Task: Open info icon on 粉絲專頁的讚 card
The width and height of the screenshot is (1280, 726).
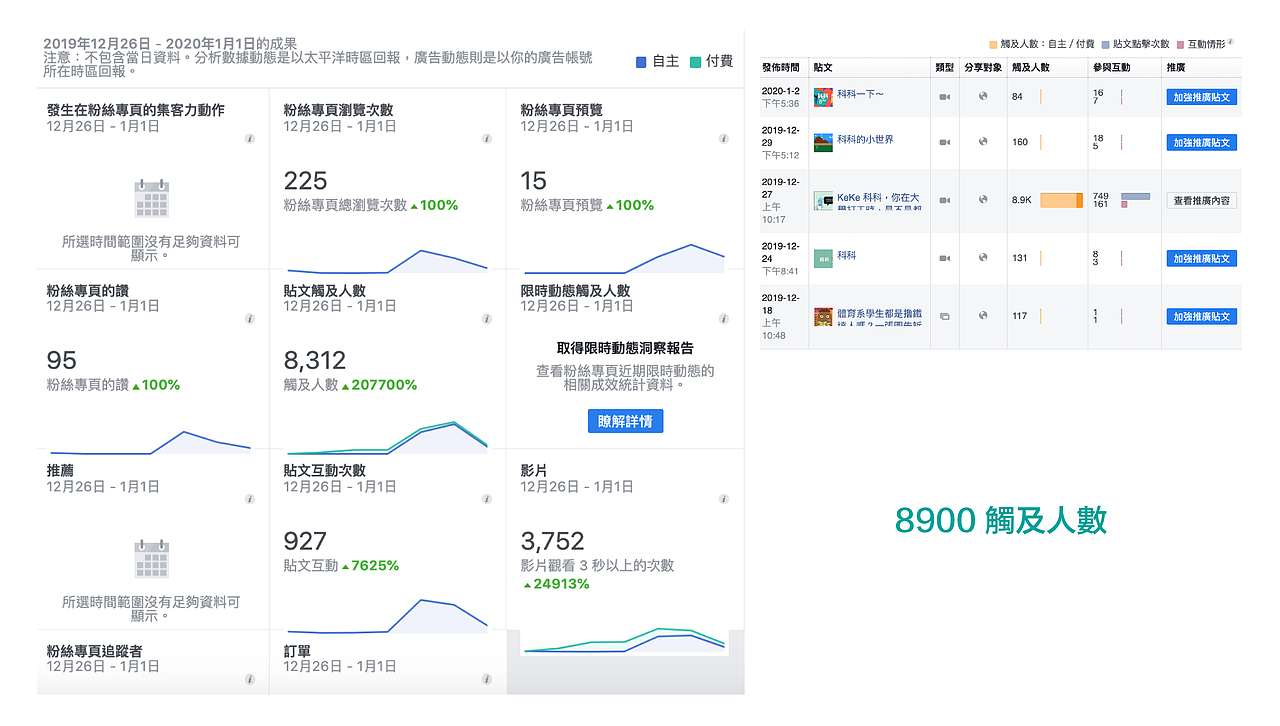Action: [250, 319]
